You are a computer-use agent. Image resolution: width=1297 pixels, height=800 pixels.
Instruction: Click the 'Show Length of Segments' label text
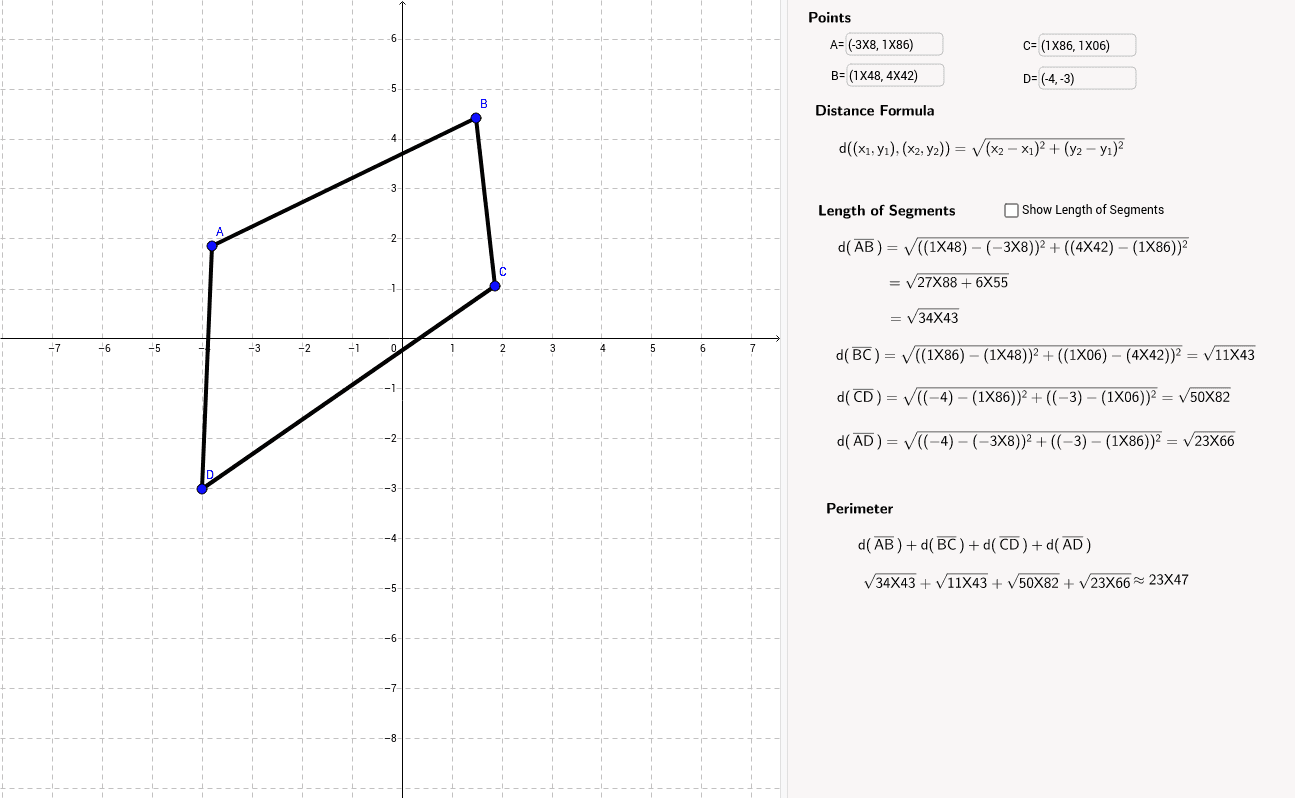(x=1093, y=210)
